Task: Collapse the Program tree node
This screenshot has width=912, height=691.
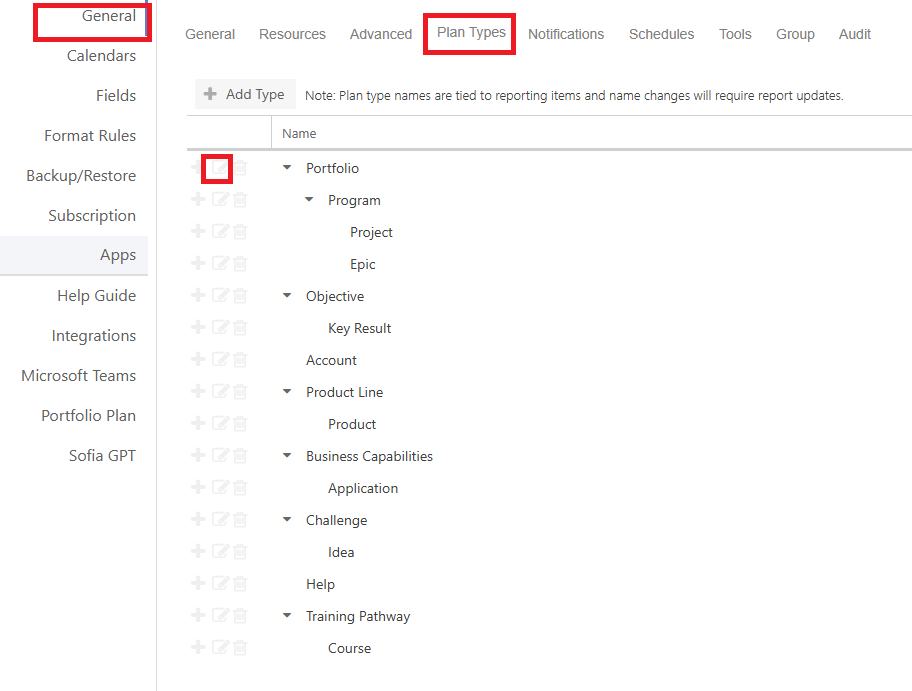Action: pos(309,200)
